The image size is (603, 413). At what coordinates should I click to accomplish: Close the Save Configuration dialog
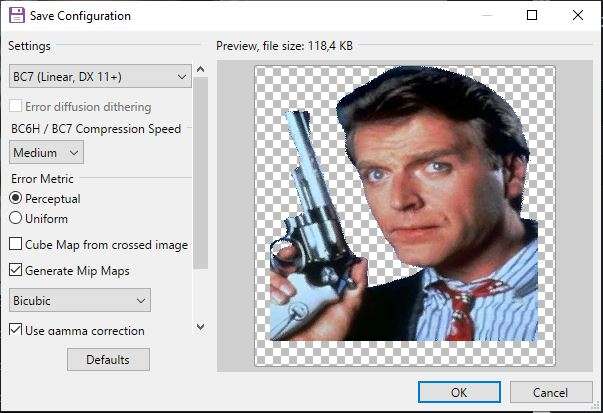[578, 15]
